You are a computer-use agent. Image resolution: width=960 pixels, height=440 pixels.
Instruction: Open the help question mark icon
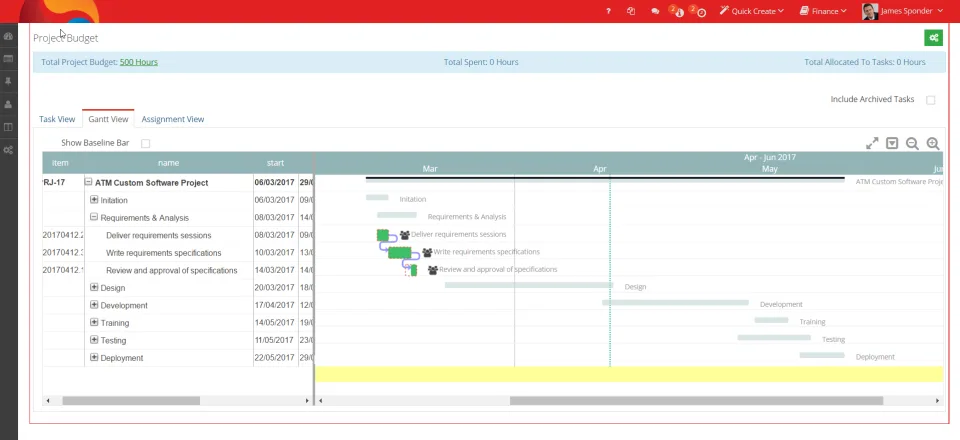608,11
